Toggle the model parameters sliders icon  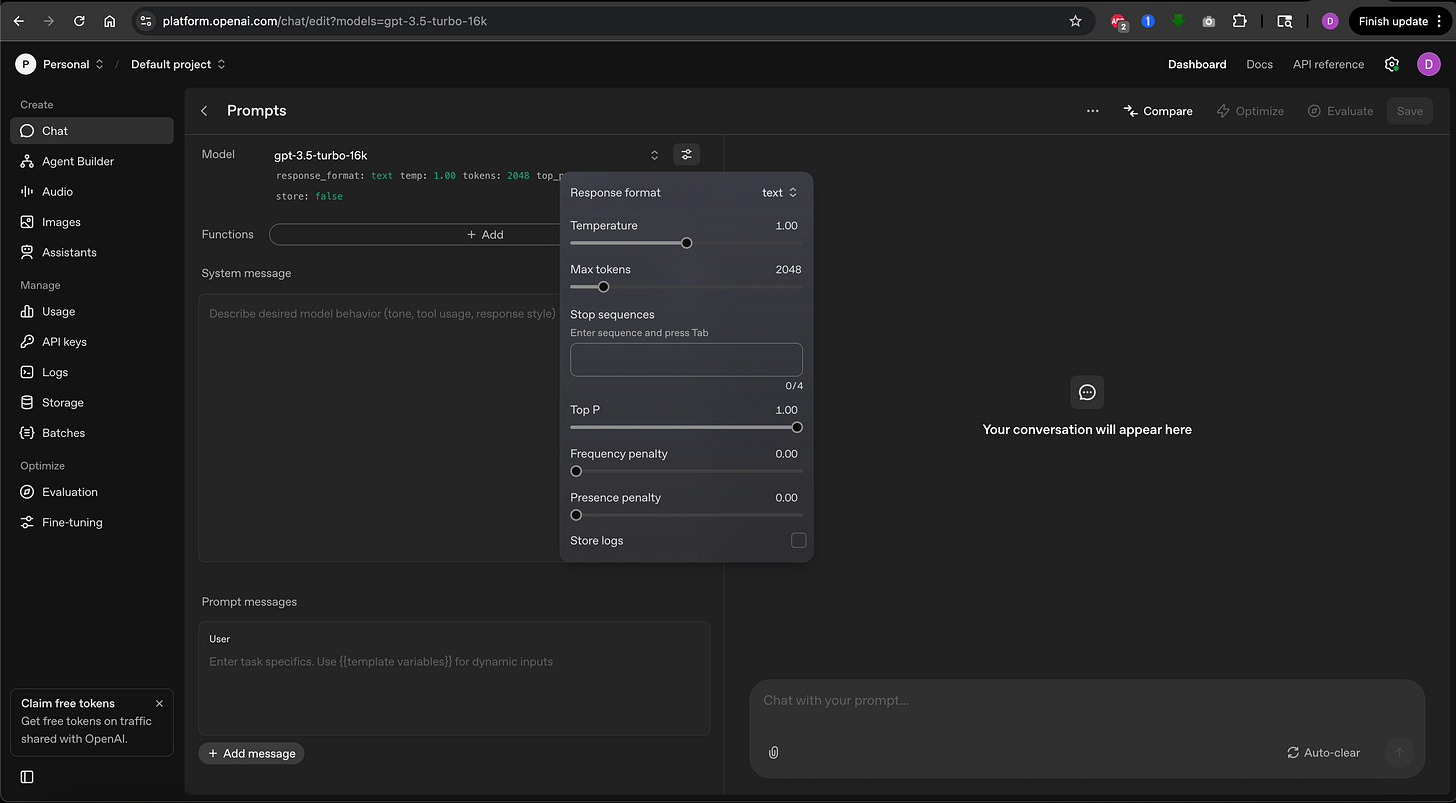pyautogui.click(x=686, y=155)
